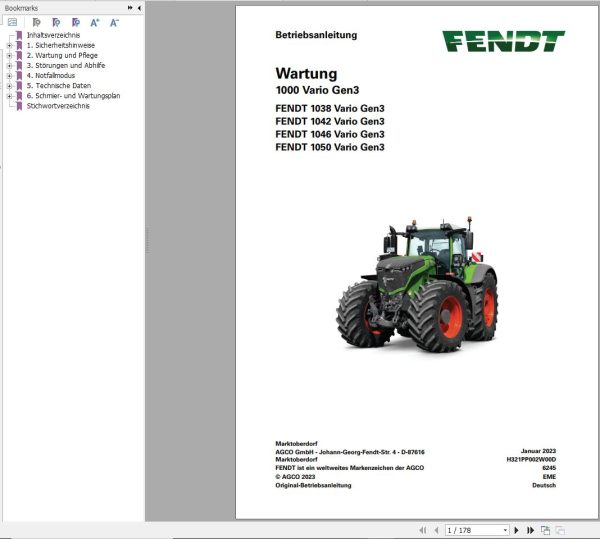This screenshot has height=539, width=600.
Task: Decrease bookmark text size with A-
Action: [114, 23]
